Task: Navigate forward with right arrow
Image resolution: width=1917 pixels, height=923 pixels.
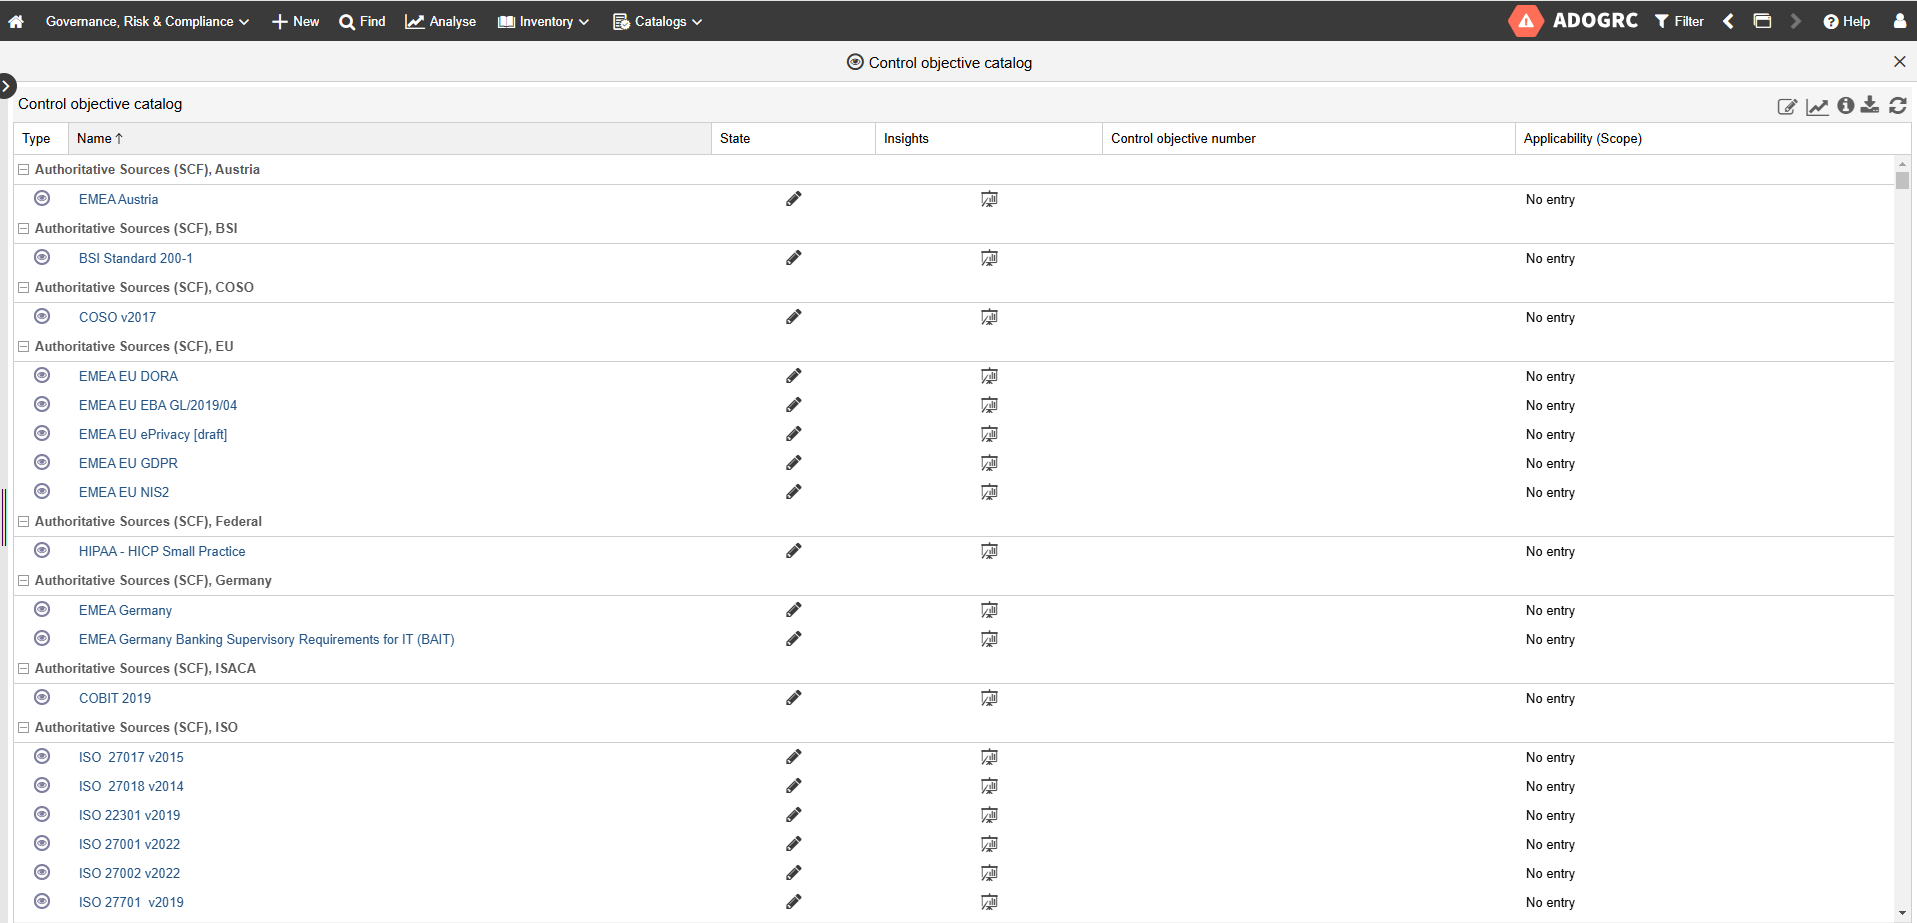Action: (x=1796, y=21)
